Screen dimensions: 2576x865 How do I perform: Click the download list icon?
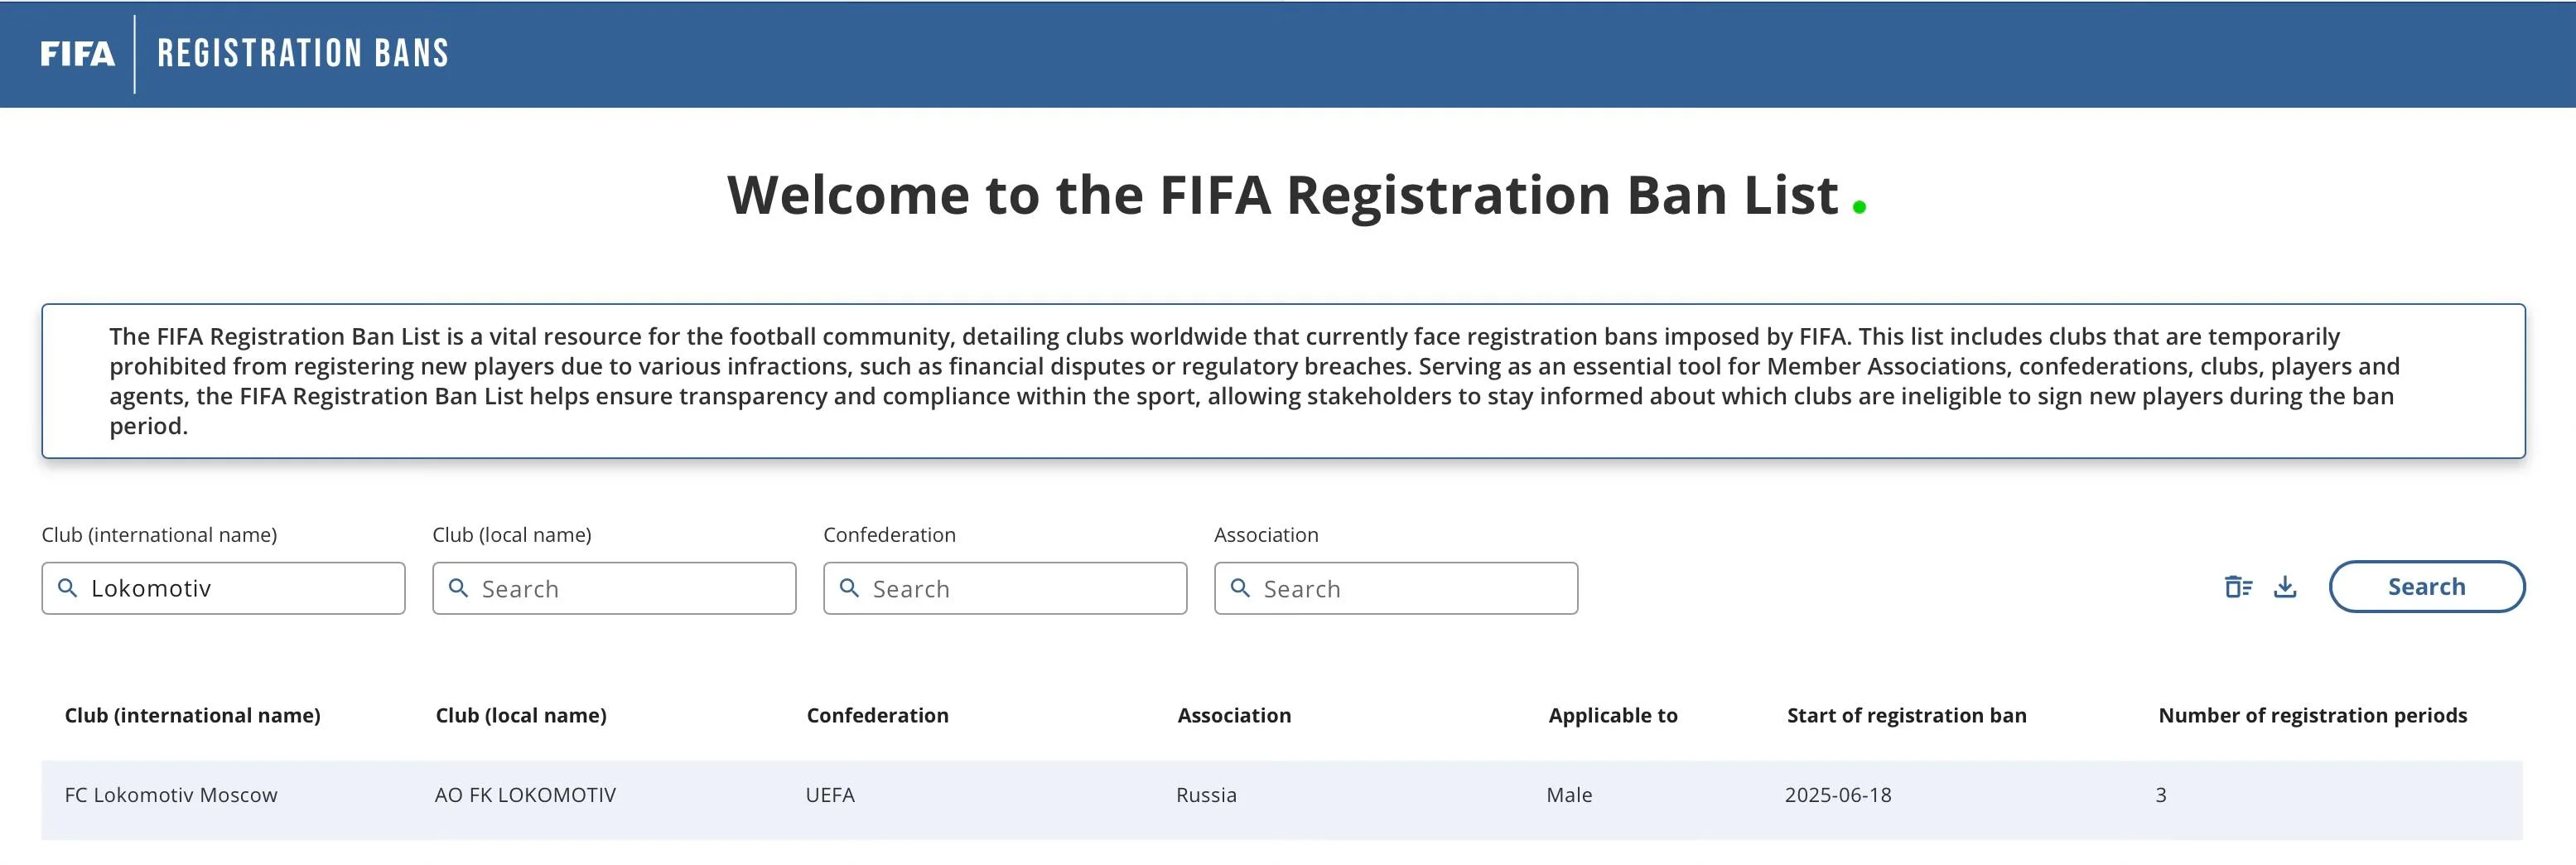tap(2285, 587)
